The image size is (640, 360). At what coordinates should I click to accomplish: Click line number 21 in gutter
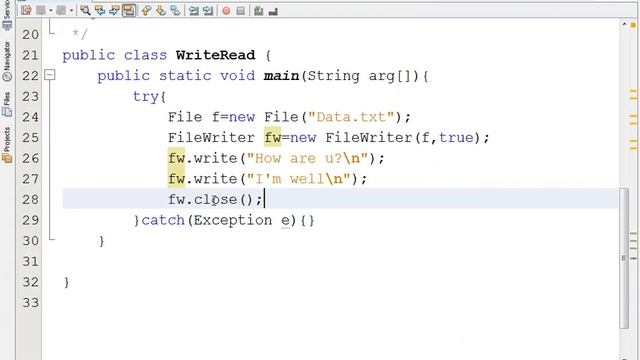[x=30, y=55]
